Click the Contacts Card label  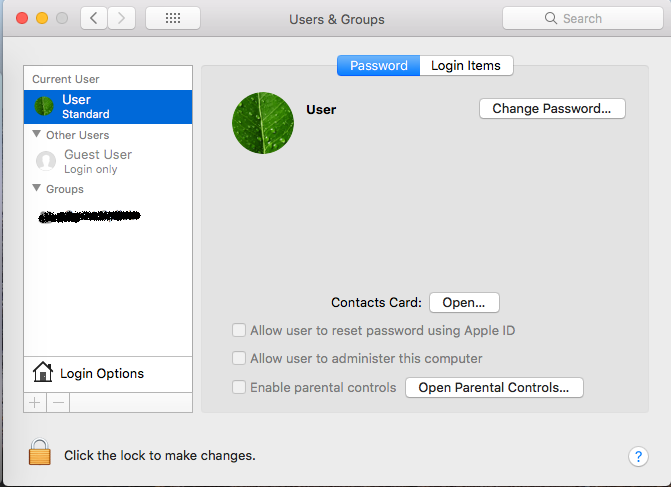[x=377, y=303]
